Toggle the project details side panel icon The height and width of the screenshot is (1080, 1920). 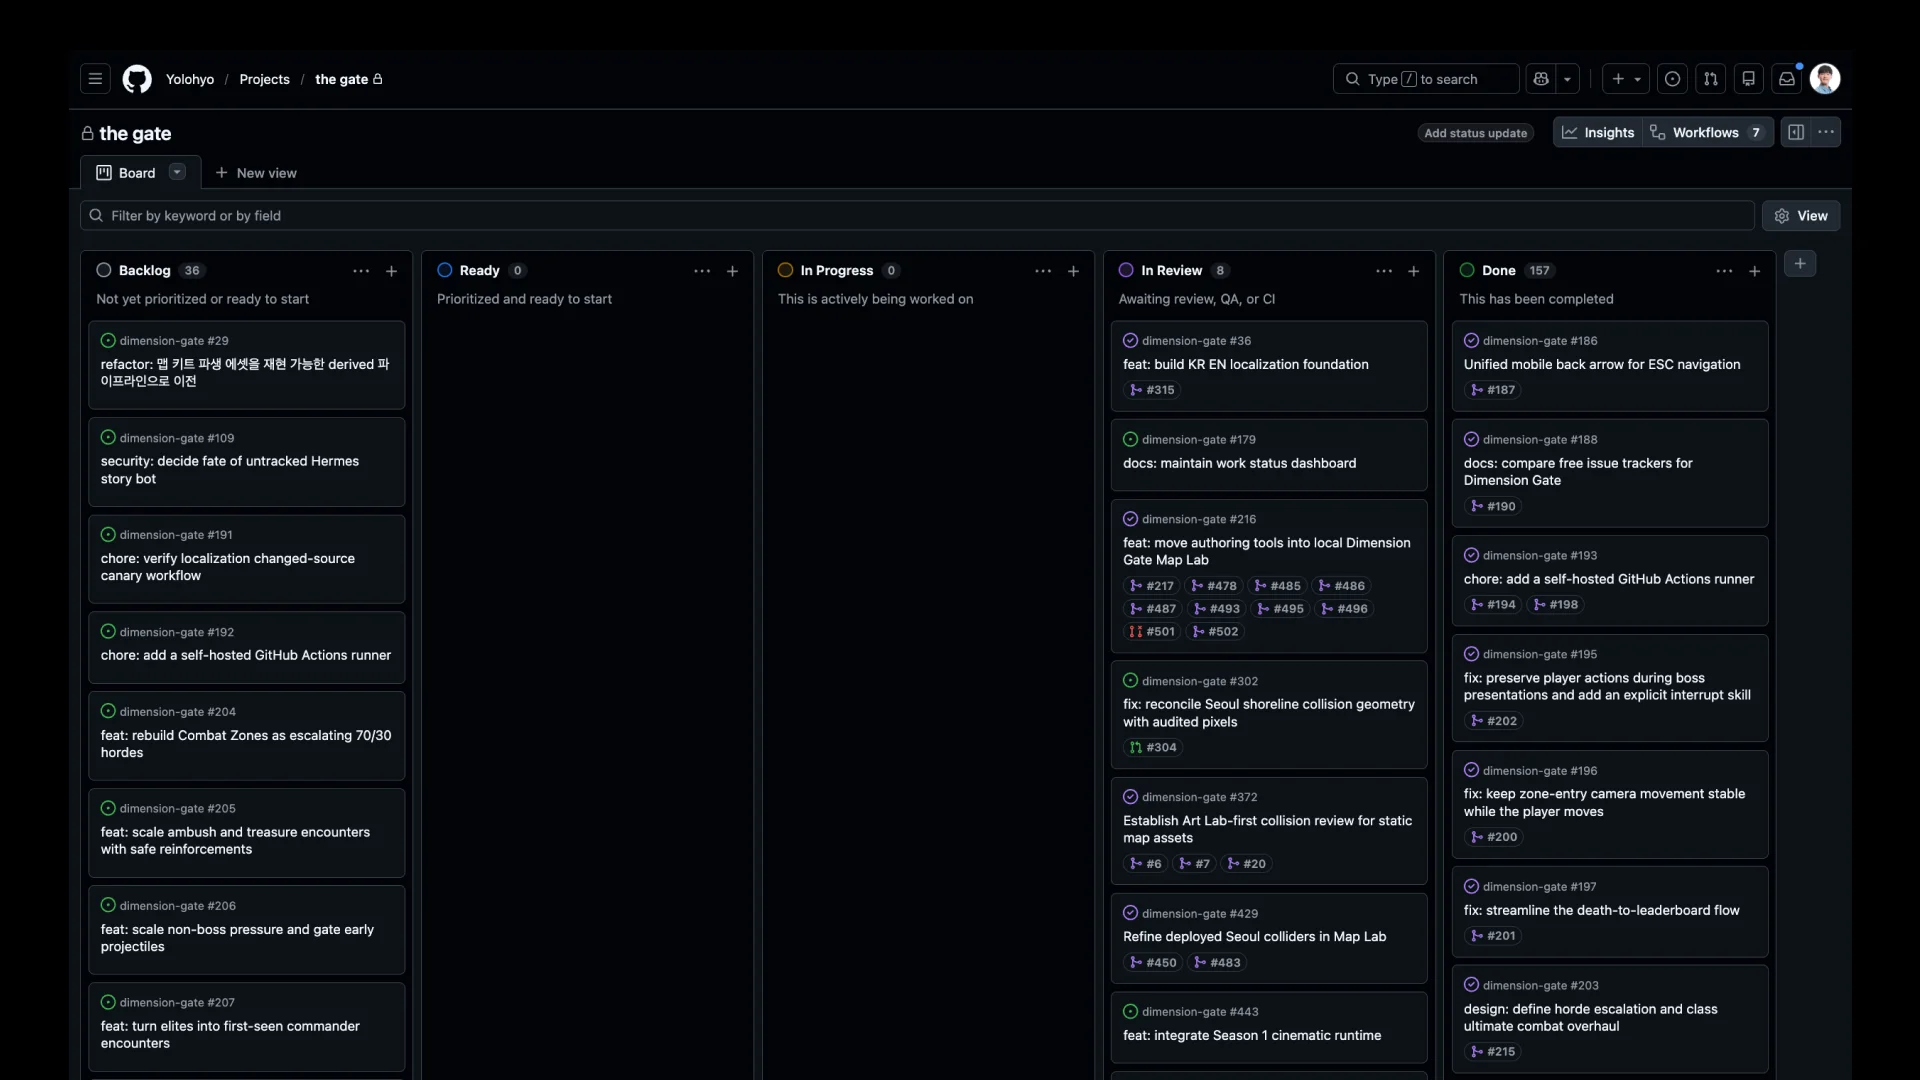tap(1796, 132)
